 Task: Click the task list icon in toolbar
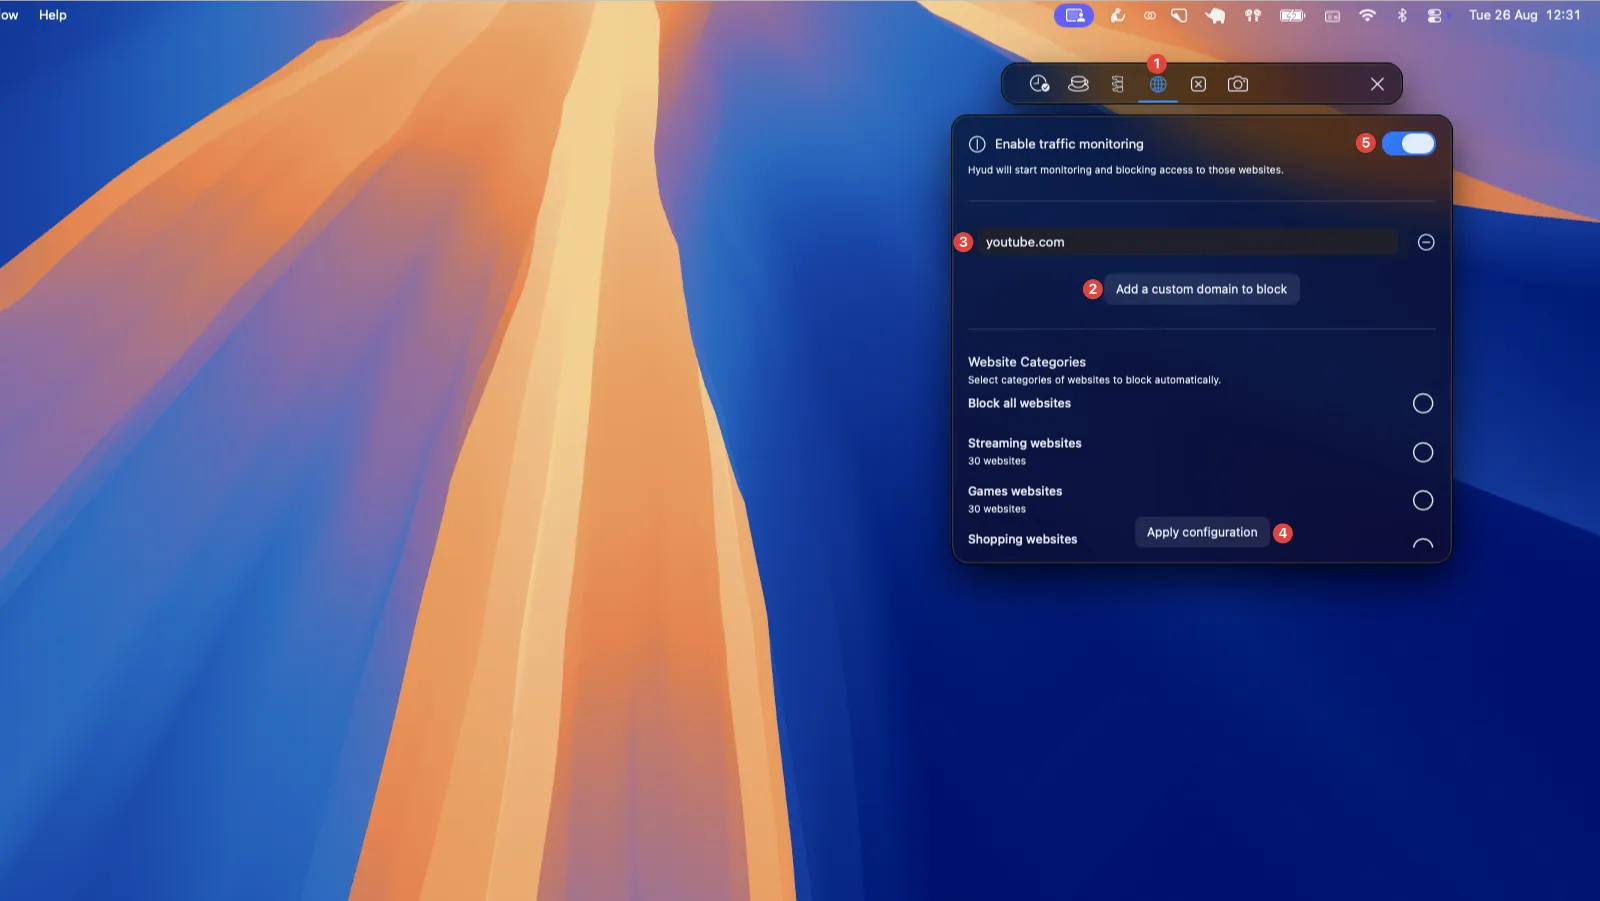click(x=1118, y=84)
